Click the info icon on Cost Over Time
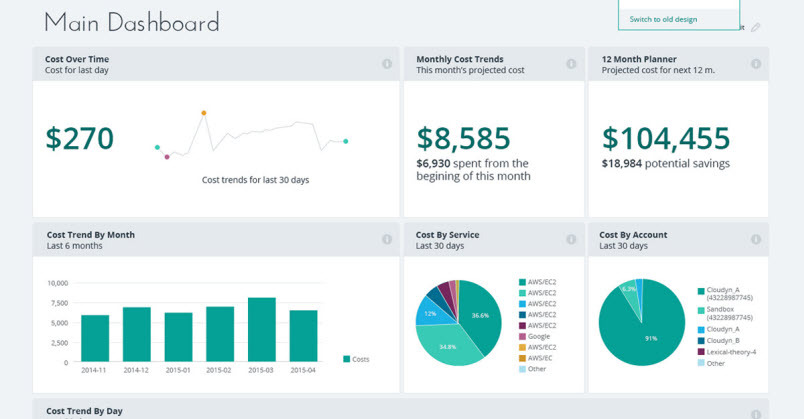The image size is (804, 419). (x=387, y=64)
